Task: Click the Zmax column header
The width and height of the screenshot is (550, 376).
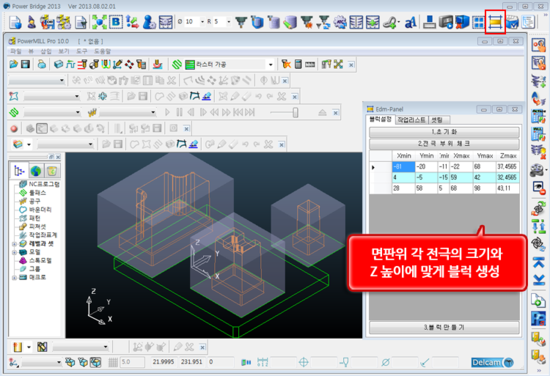Action: pos(508,156)
